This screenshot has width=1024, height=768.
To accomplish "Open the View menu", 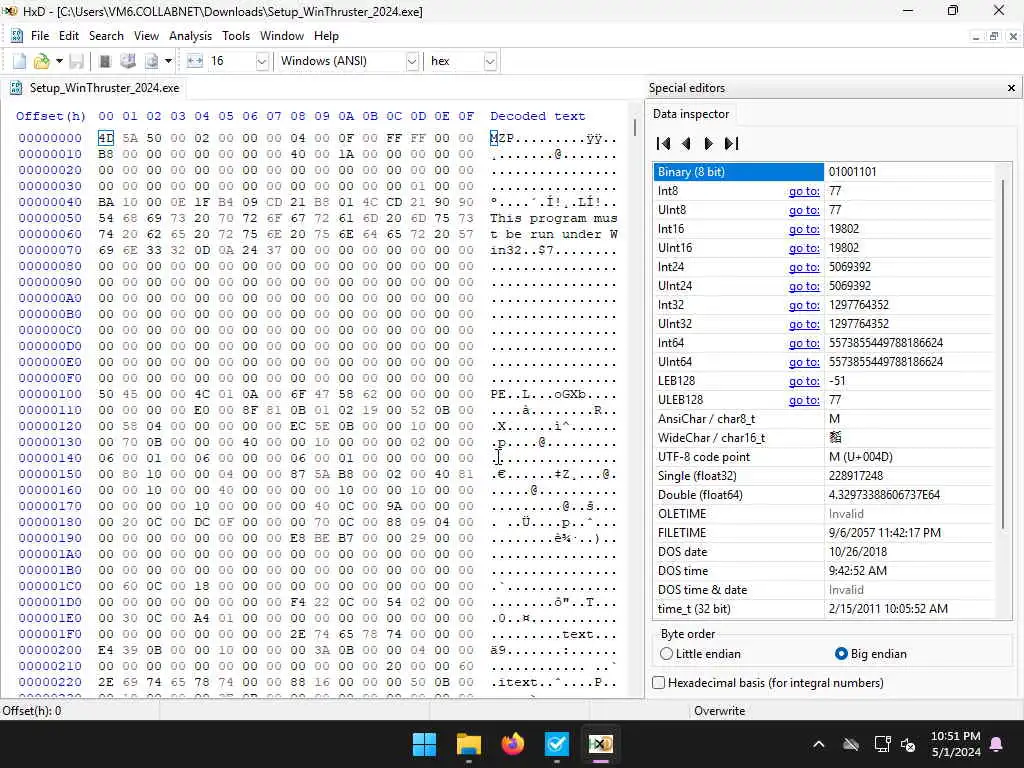I will pos(146,36).
